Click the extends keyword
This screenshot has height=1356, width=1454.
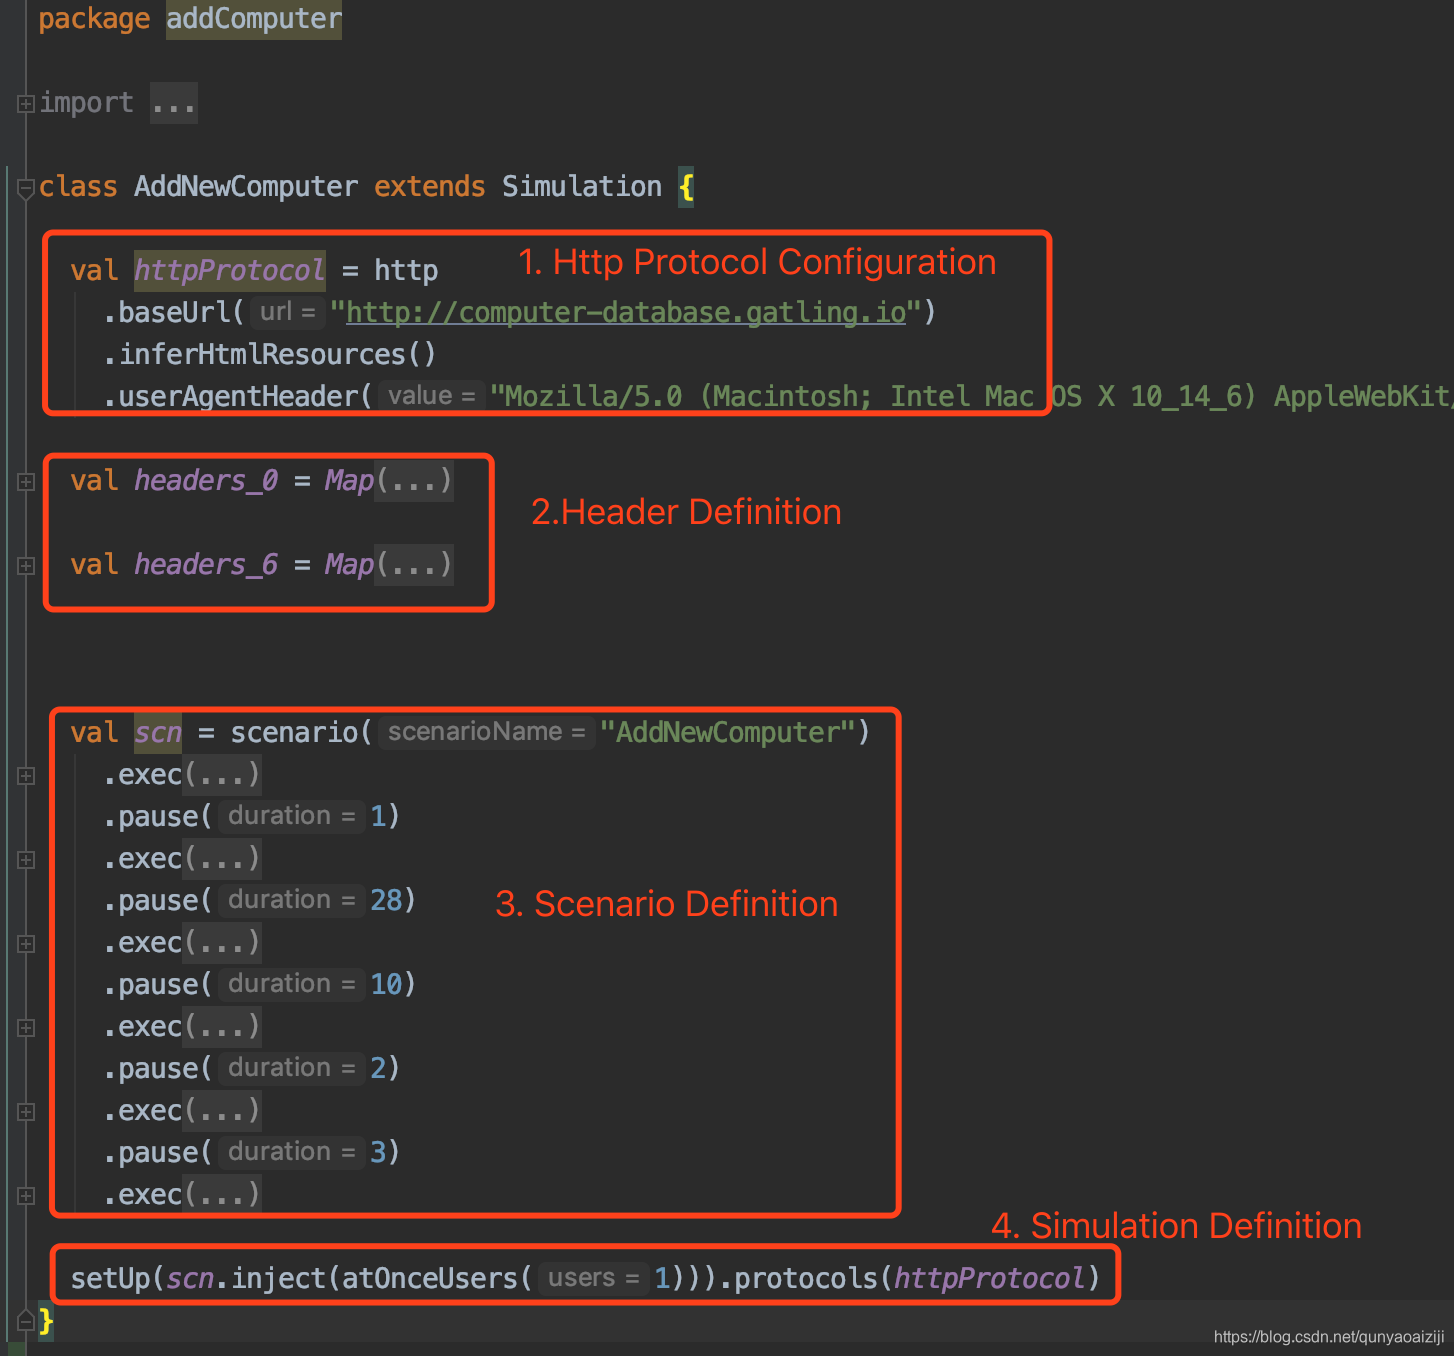click(430, 187)
